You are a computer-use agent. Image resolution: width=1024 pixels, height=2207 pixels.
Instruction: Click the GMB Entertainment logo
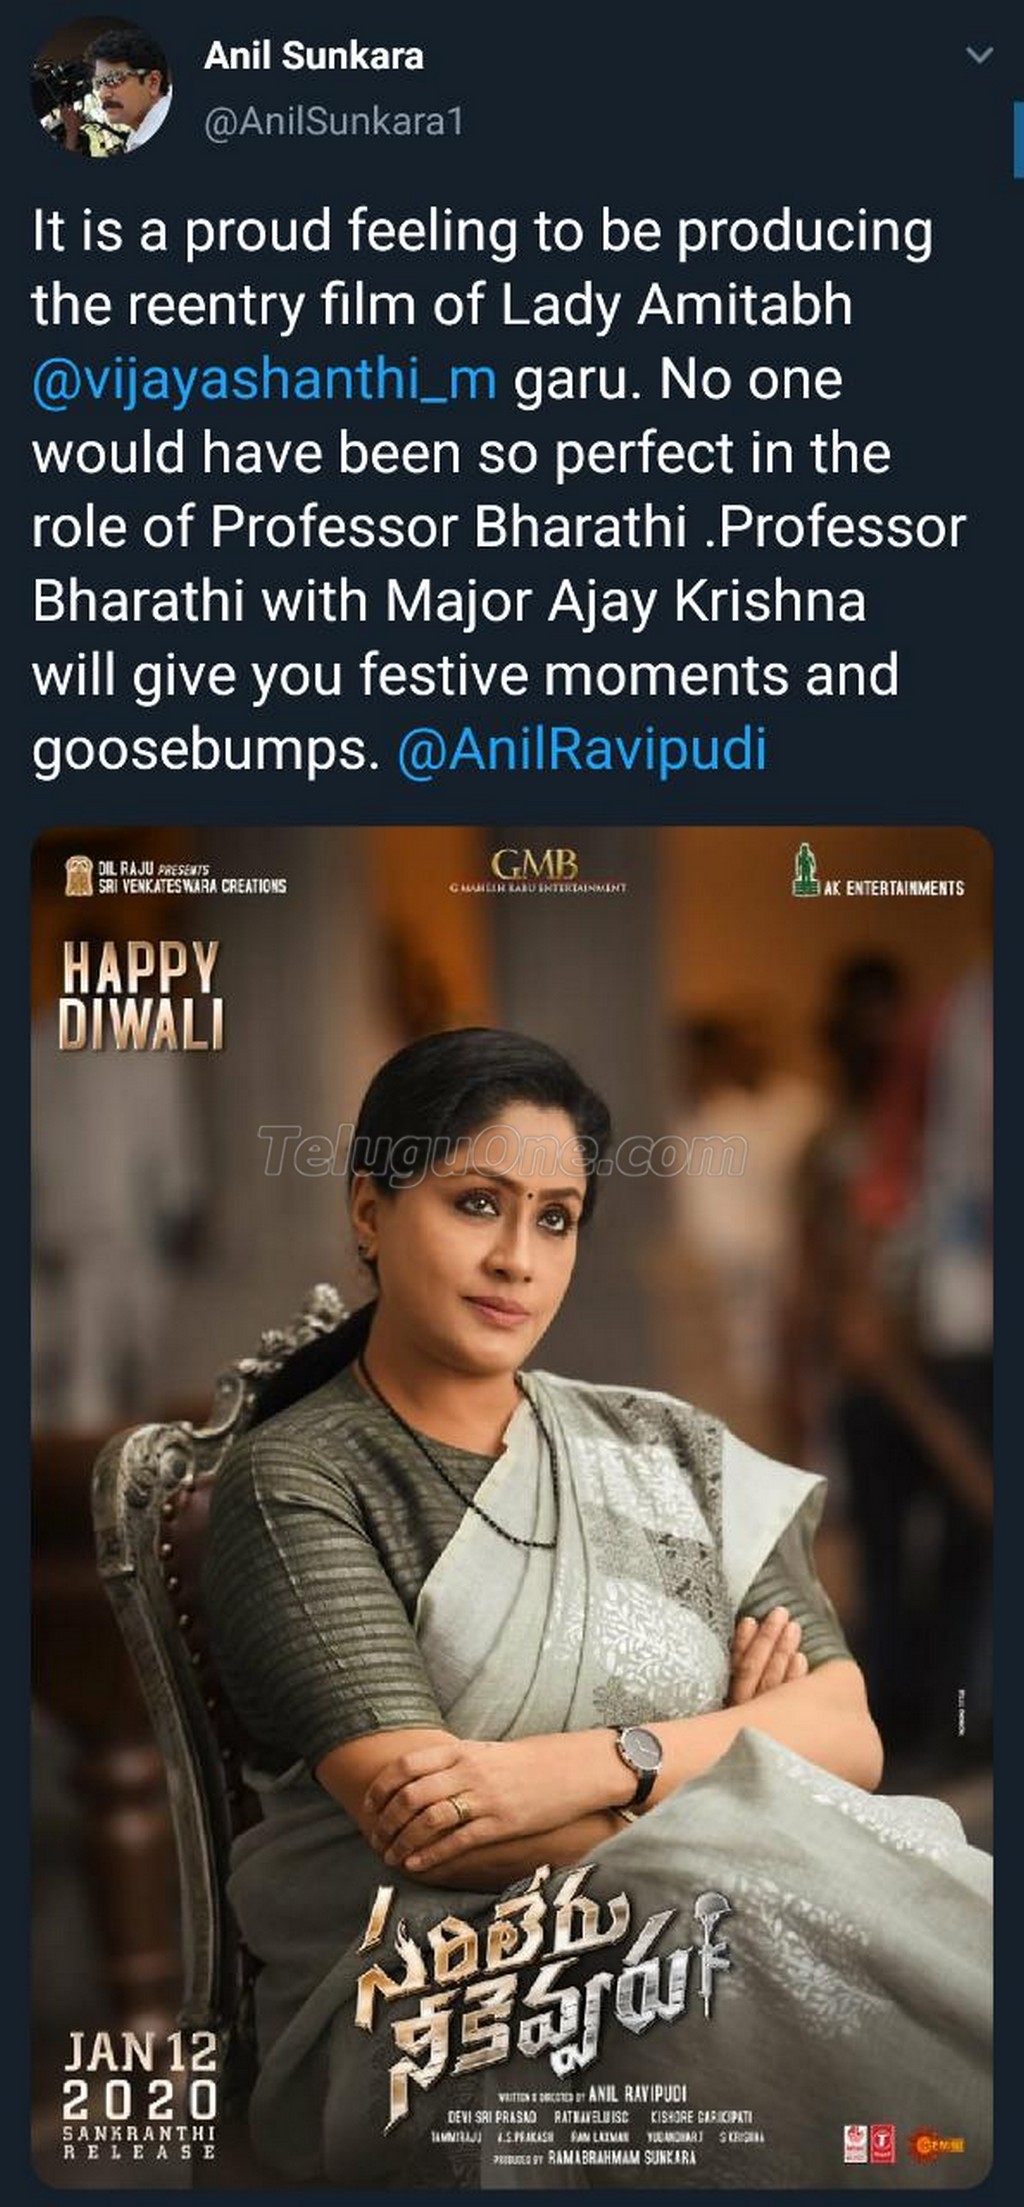pyautogui.click(x=537, y=870)
